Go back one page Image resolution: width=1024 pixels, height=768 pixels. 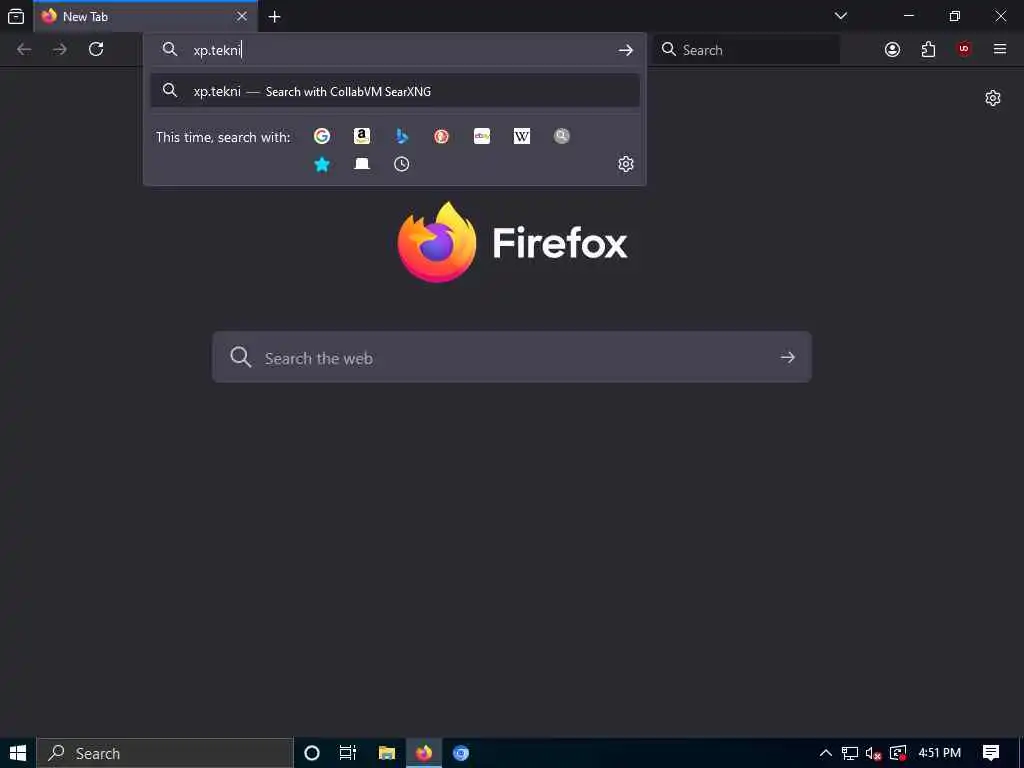tap(24, 49)
